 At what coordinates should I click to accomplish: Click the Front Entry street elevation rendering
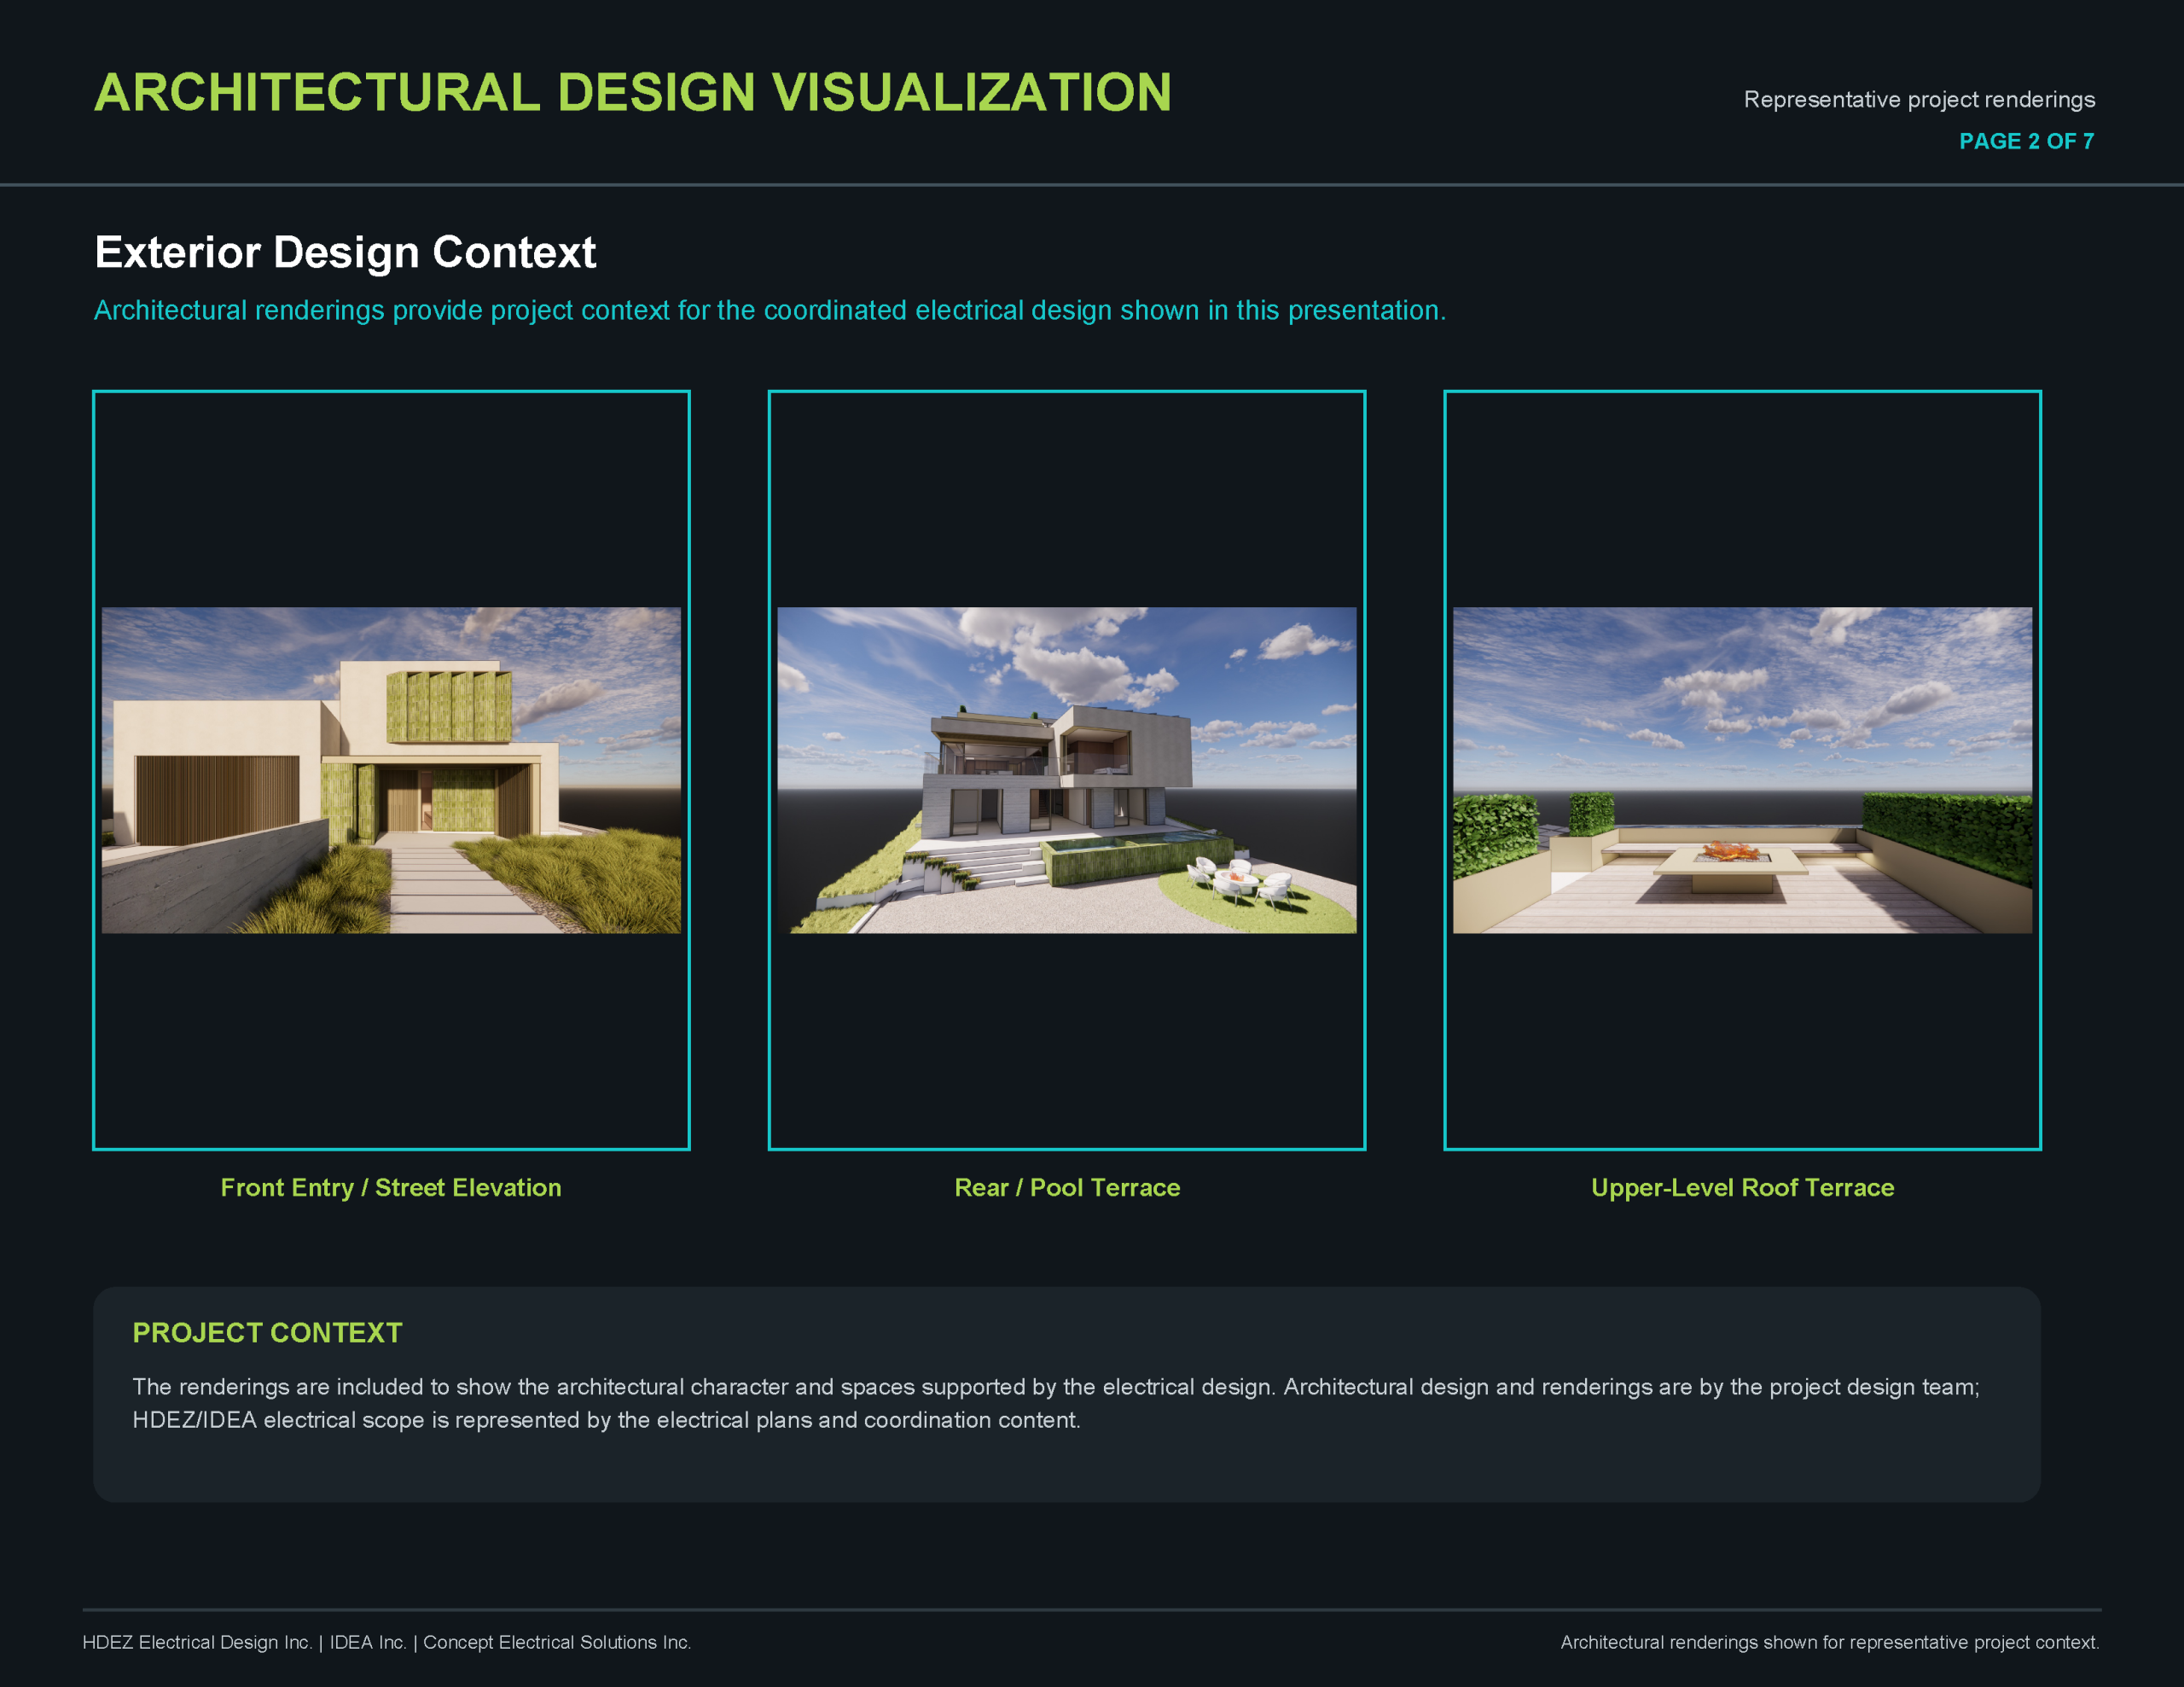pyautogui.click(x=391, y=770)
